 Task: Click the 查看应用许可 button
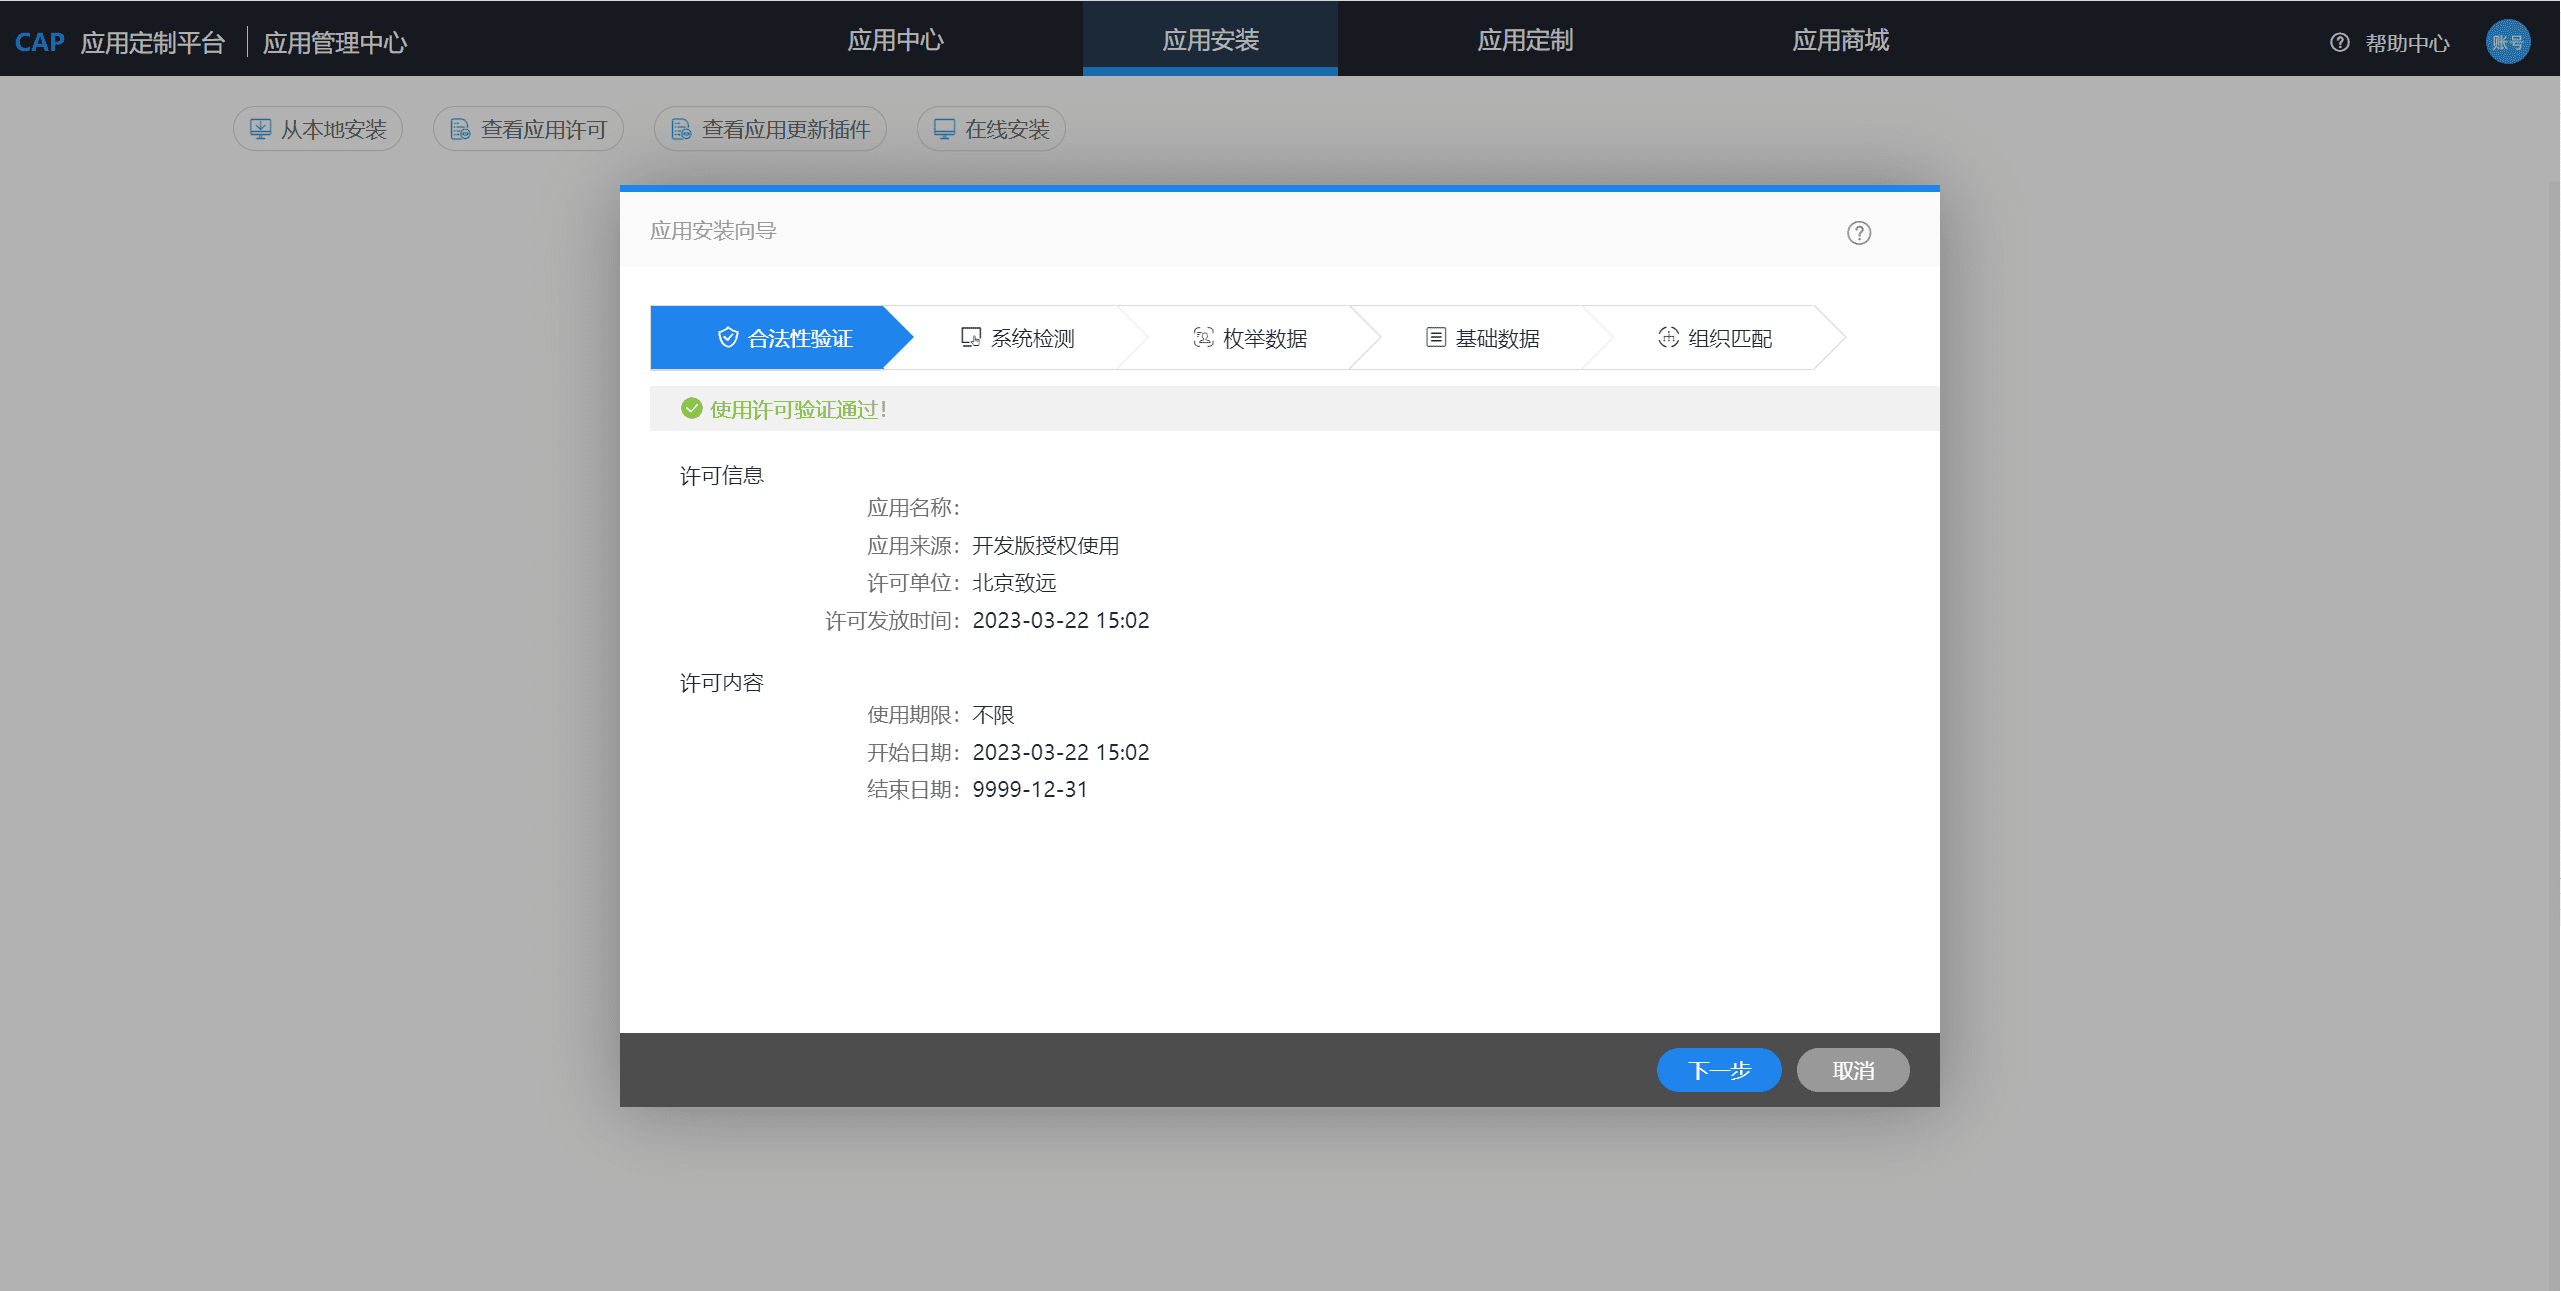pos(528,129)
